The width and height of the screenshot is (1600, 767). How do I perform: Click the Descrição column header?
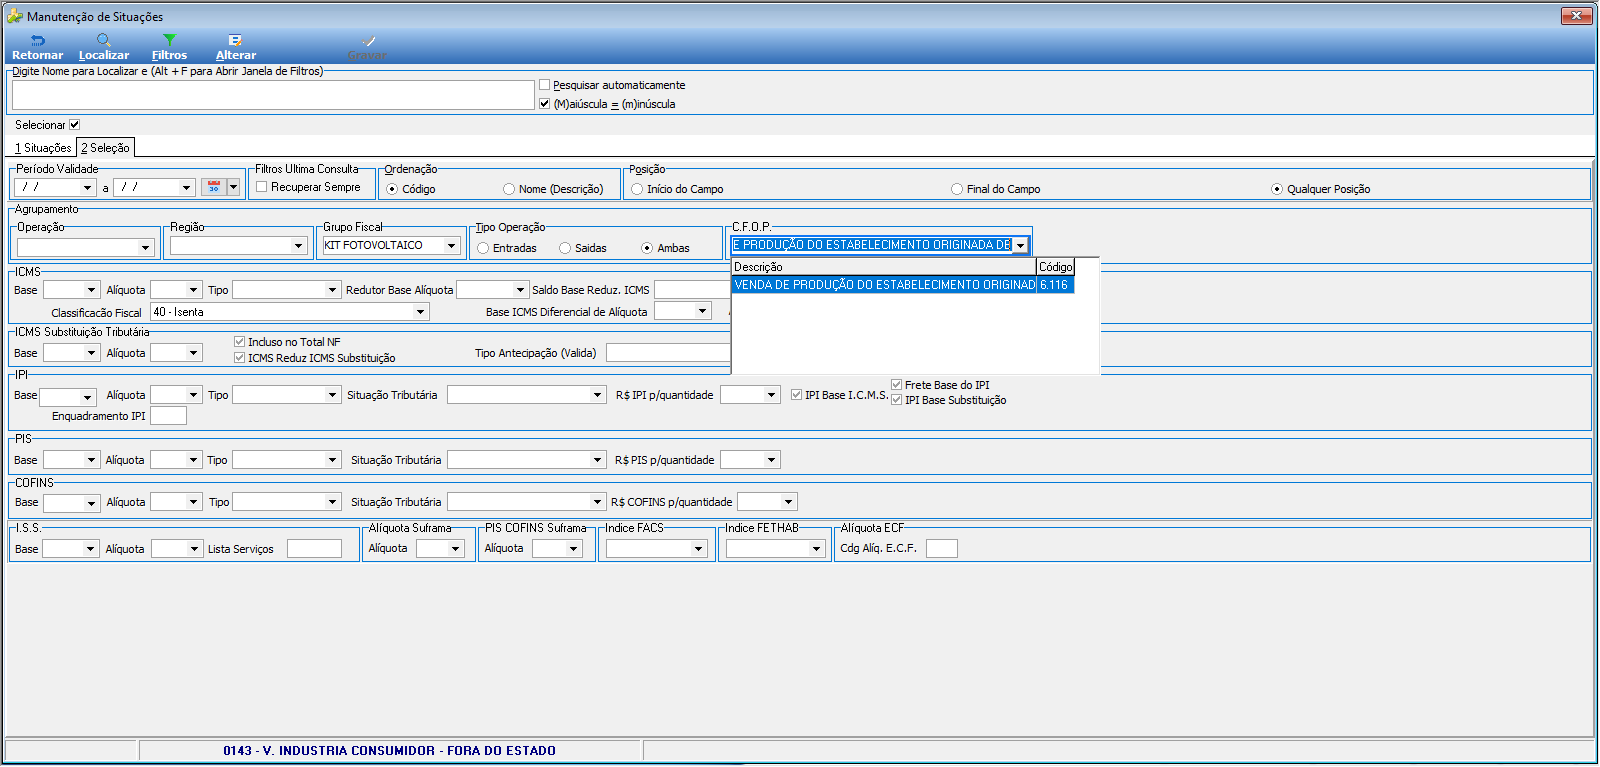pyautogui.click(x=884, y=267)
